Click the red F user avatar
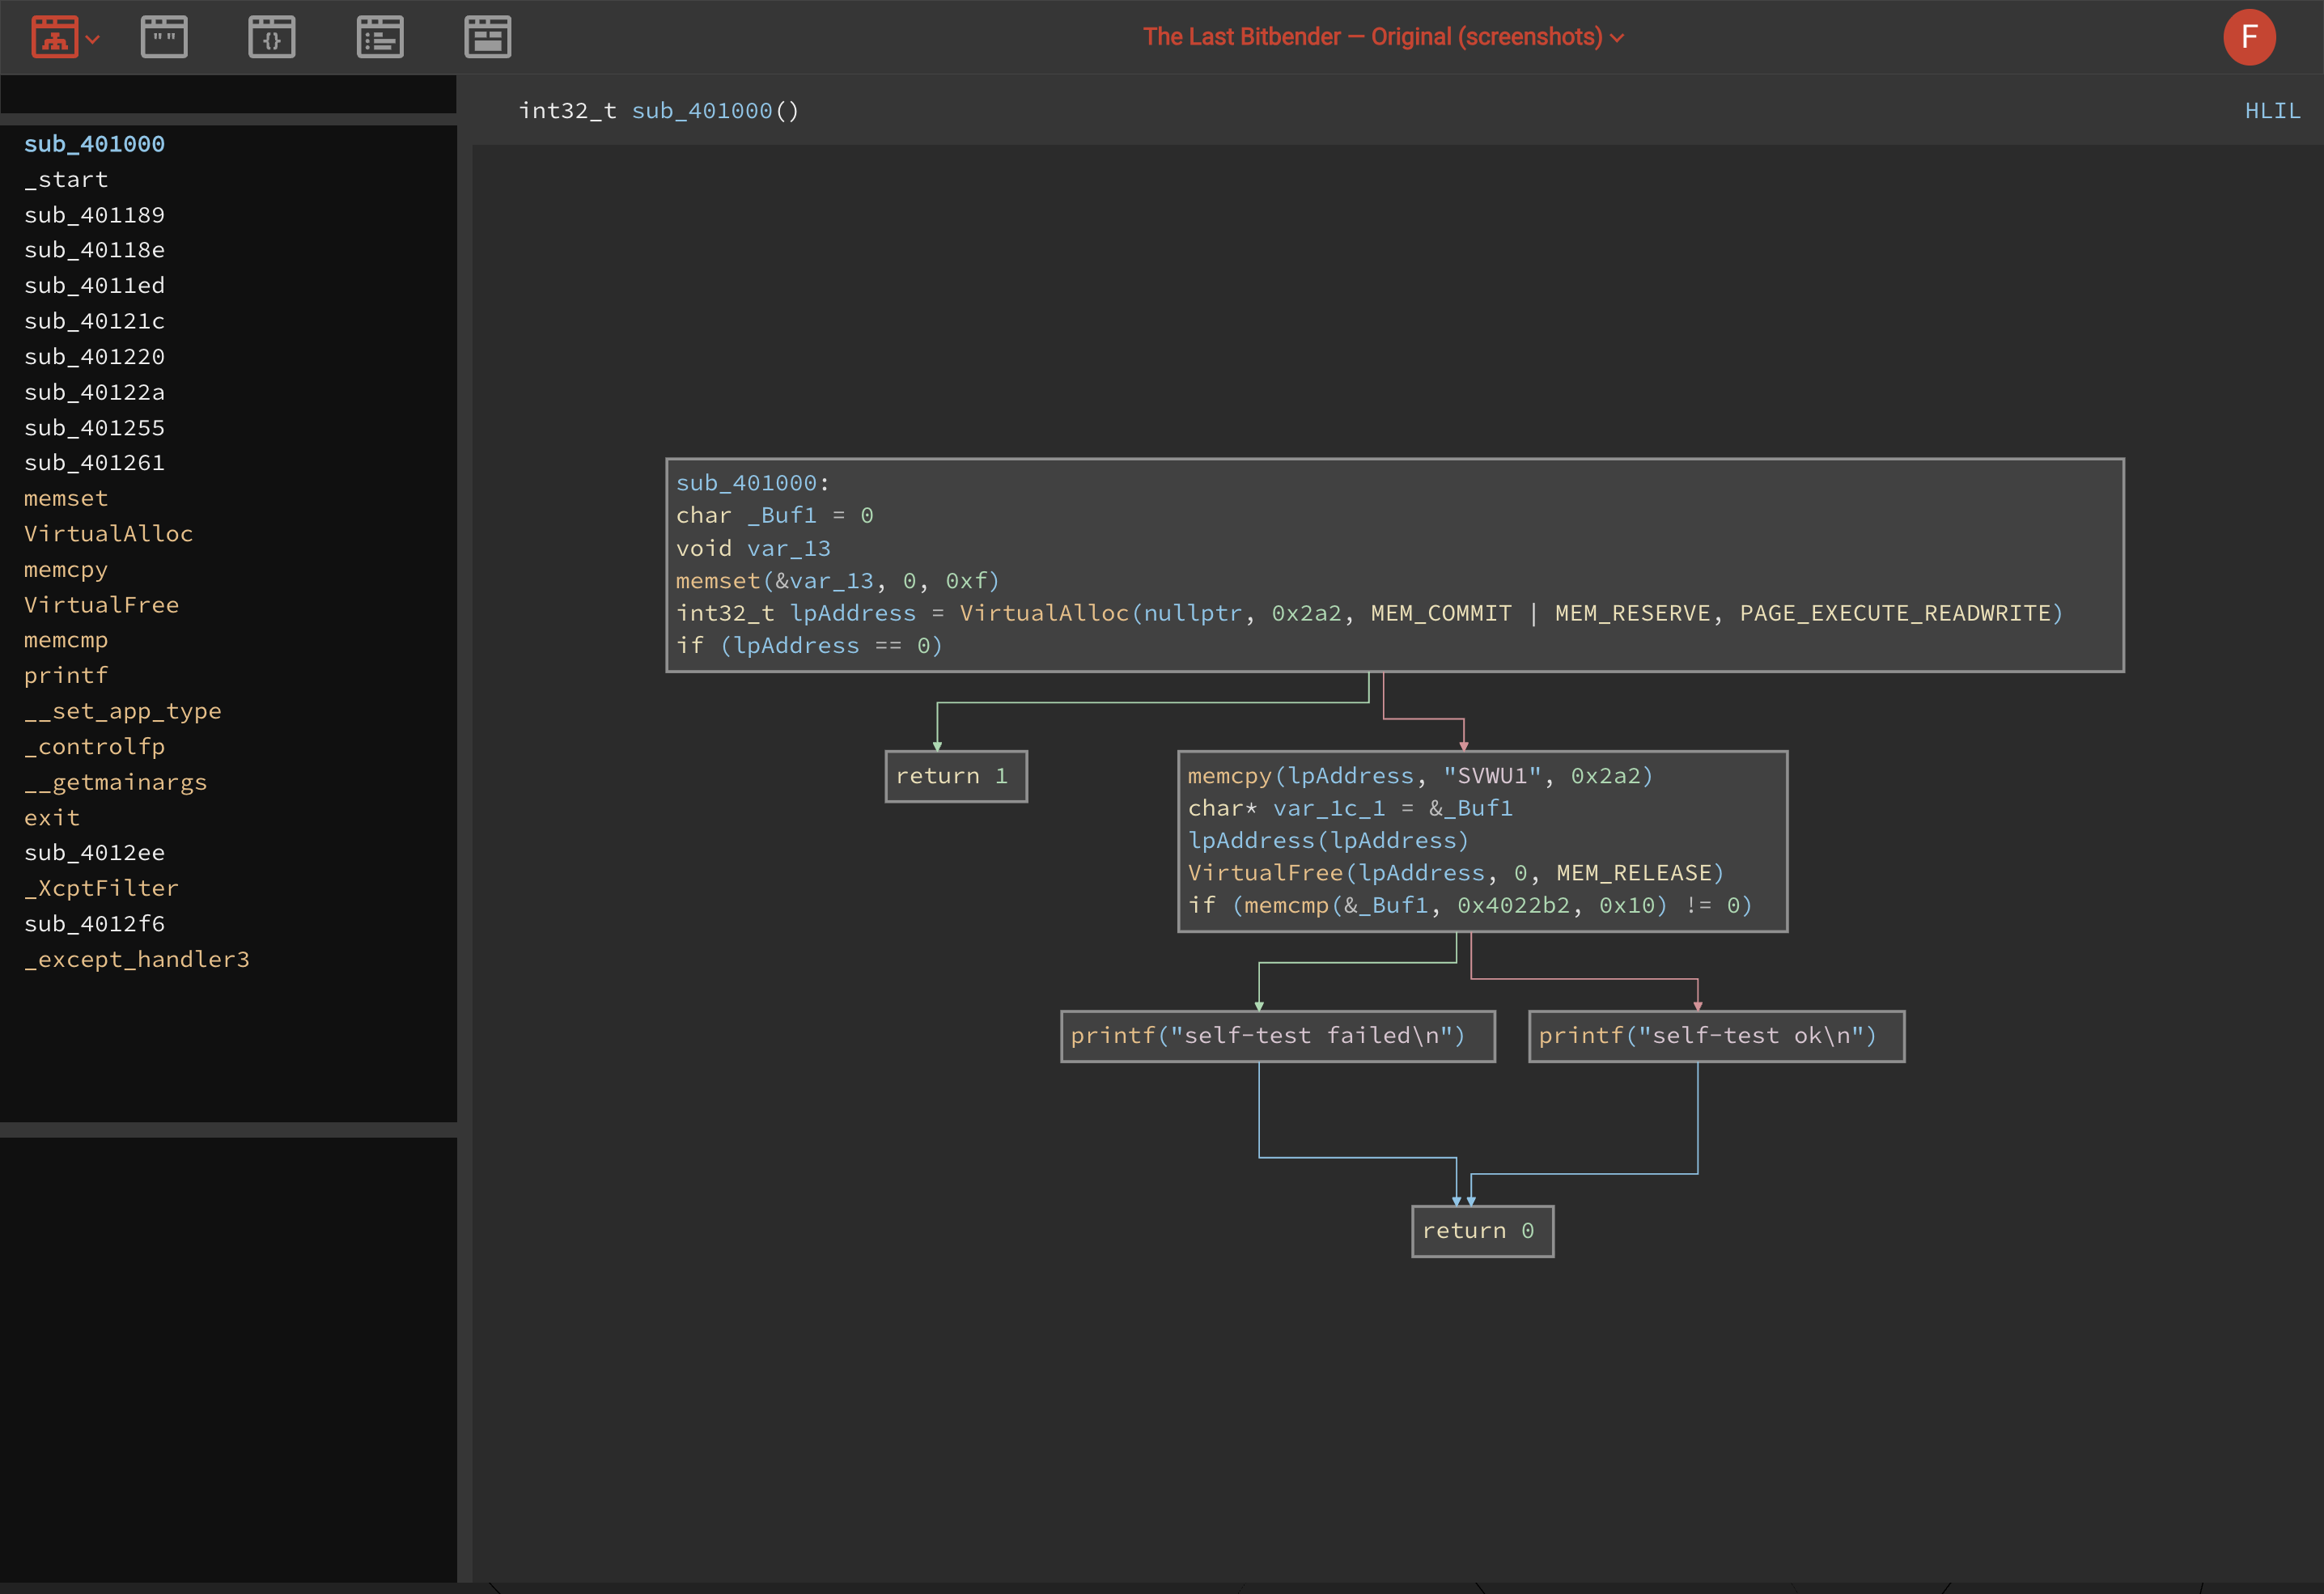Screen dimensions: 2324x1594 pyautogui.click(x=2249, y=37)
